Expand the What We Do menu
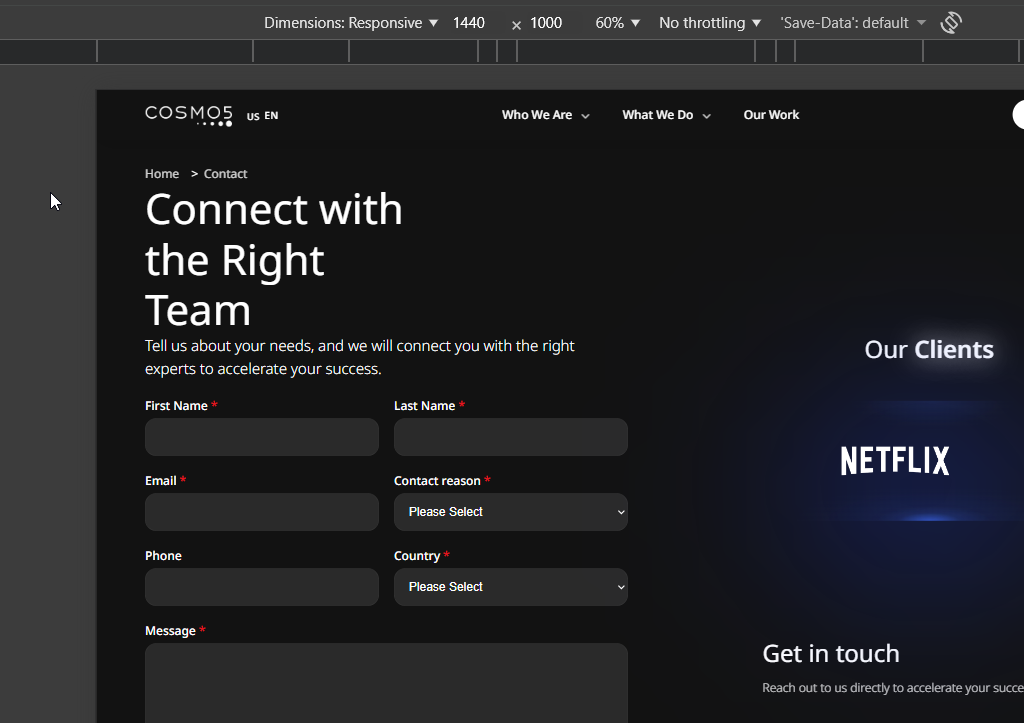The height and width of the screenshot is (723, 1024). (666, 115)
